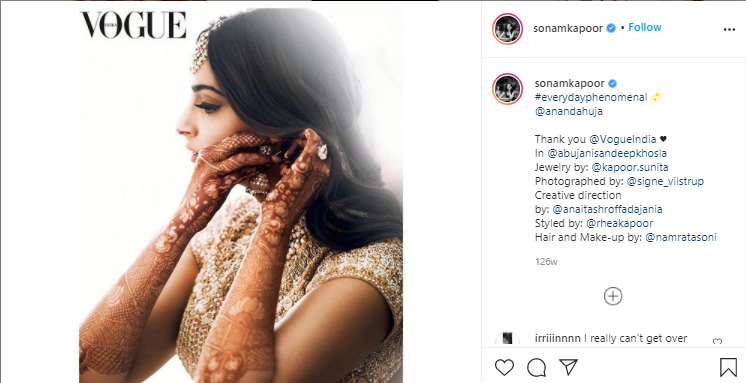746x383 pixels.
Task: Click the Vogue cover photo
Action: pos(241,195)
